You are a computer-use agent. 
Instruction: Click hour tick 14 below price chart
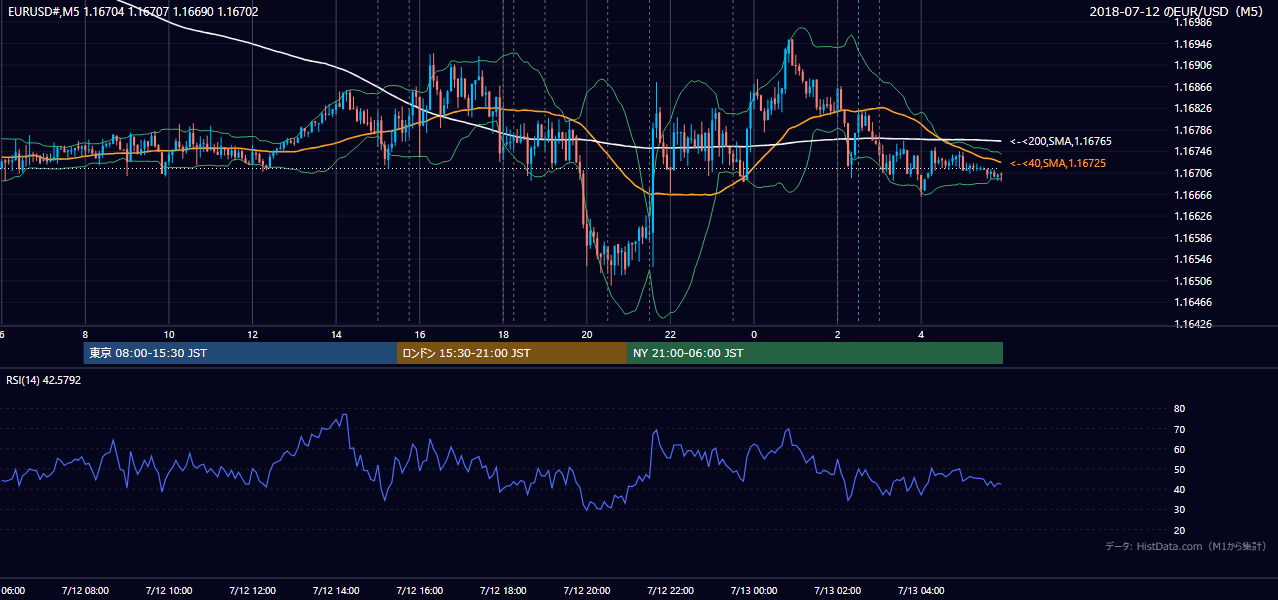pyautogui.click(x=337, y=334)
